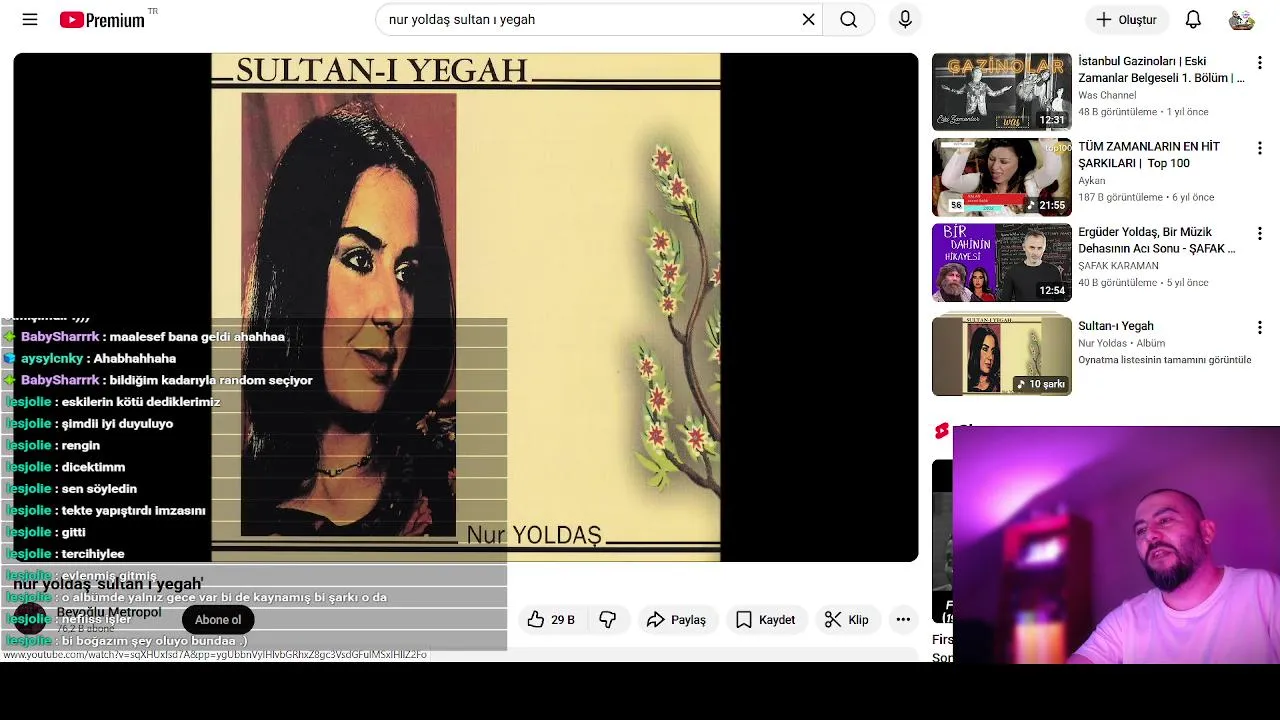
Task: Visit the Aykan channel
Action: pos(1092,181)
